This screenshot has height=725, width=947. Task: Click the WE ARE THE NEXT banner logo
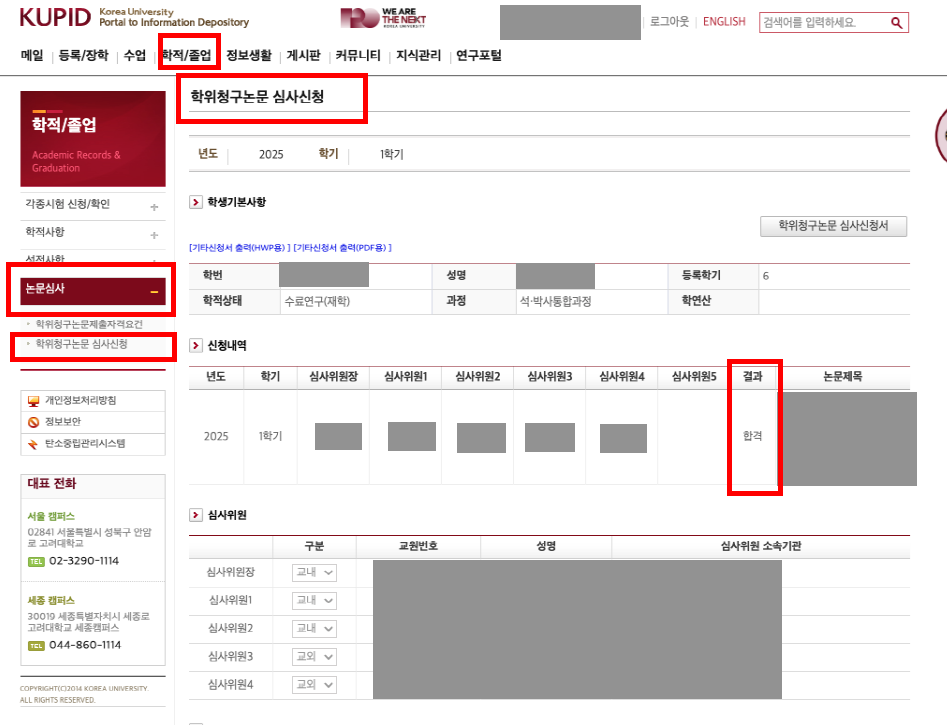377,18
